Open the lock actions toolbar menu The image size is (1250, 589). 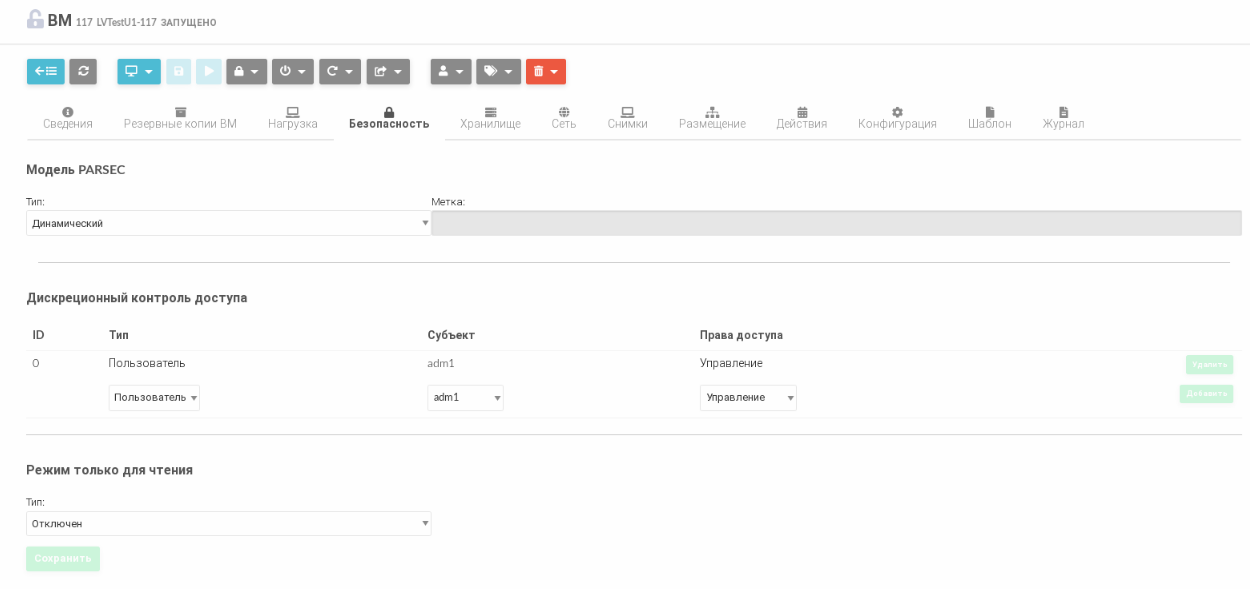click(246, 72)
